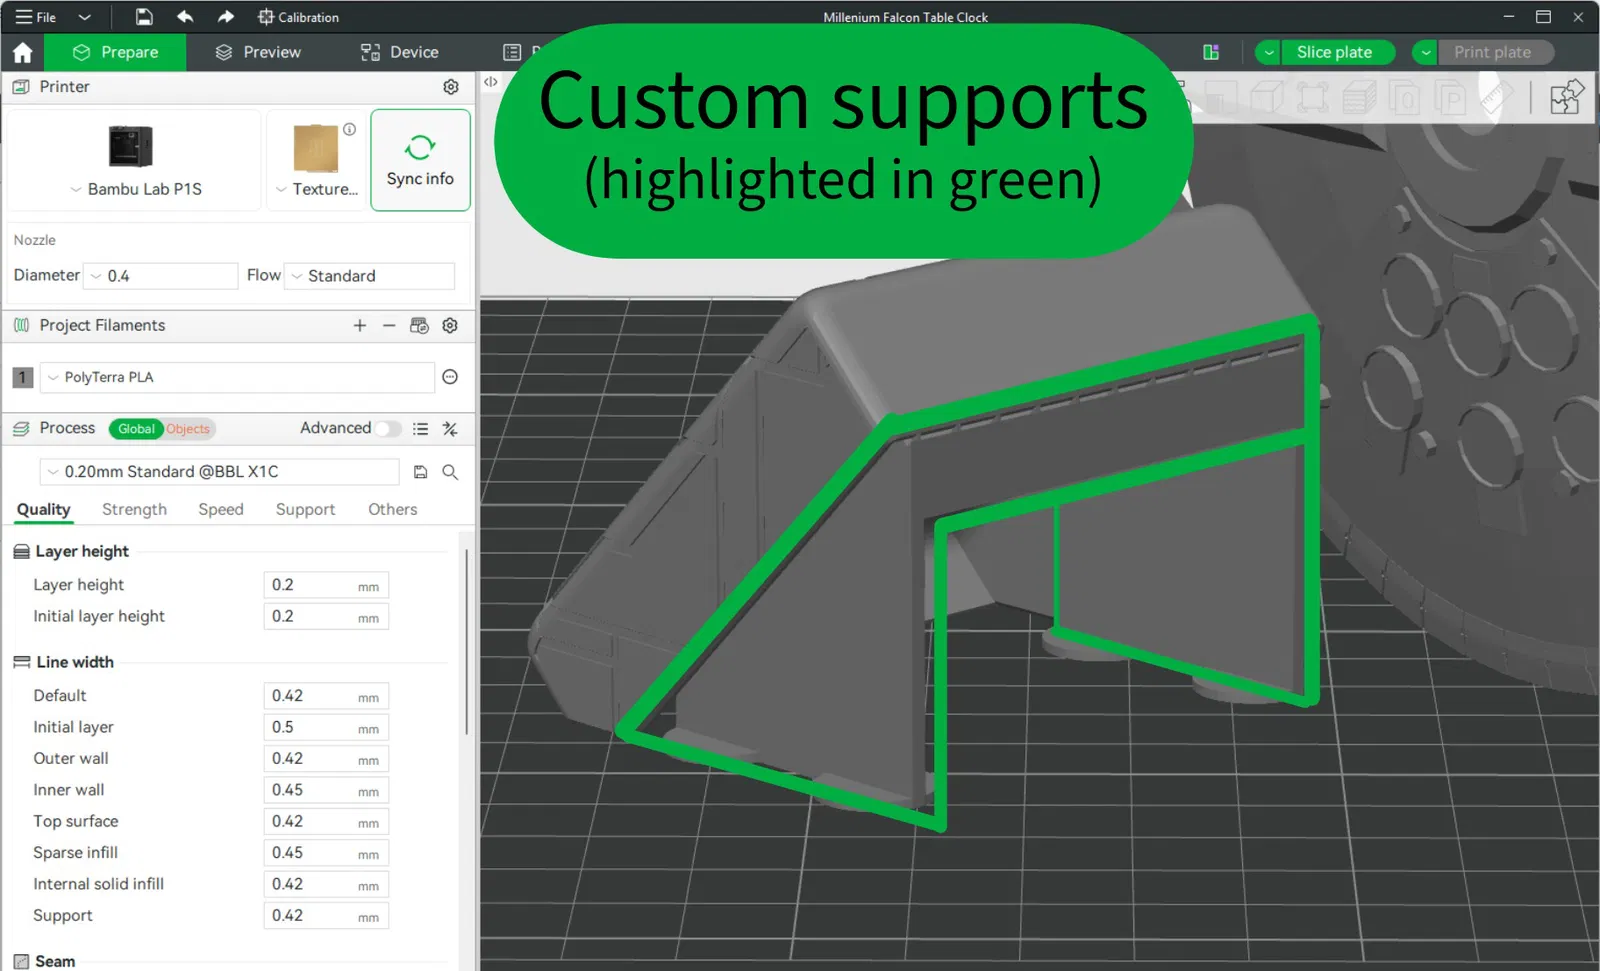Switch to the Prepare tab
Viewport: 1600px width, 971px height.
click(x=115, y=52)
